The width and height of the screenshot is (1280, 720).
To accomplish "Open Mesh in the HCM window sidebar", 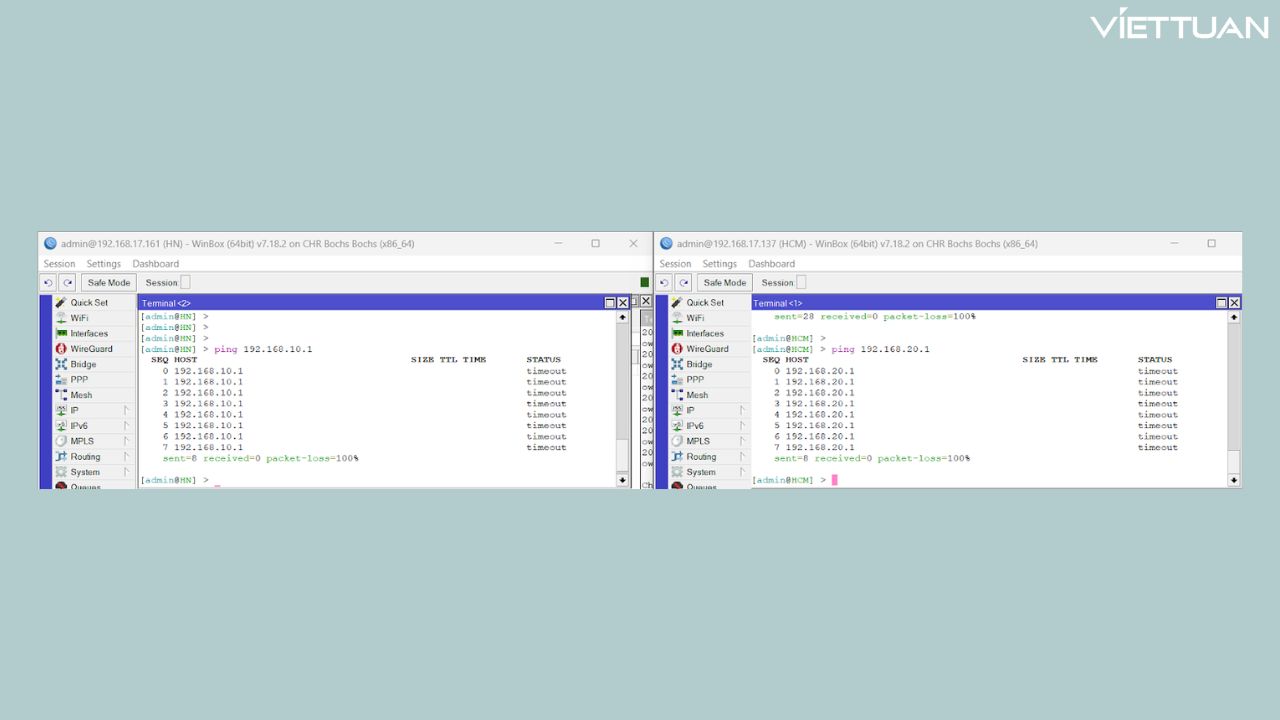I will (697, 395).
